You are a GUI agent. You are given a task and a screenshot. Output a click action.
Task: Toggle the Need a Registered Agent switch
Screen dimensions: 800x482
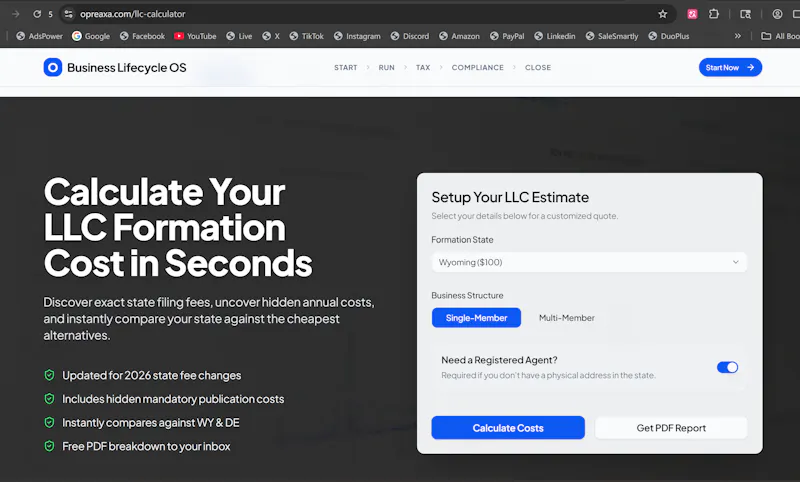point(727,367)
